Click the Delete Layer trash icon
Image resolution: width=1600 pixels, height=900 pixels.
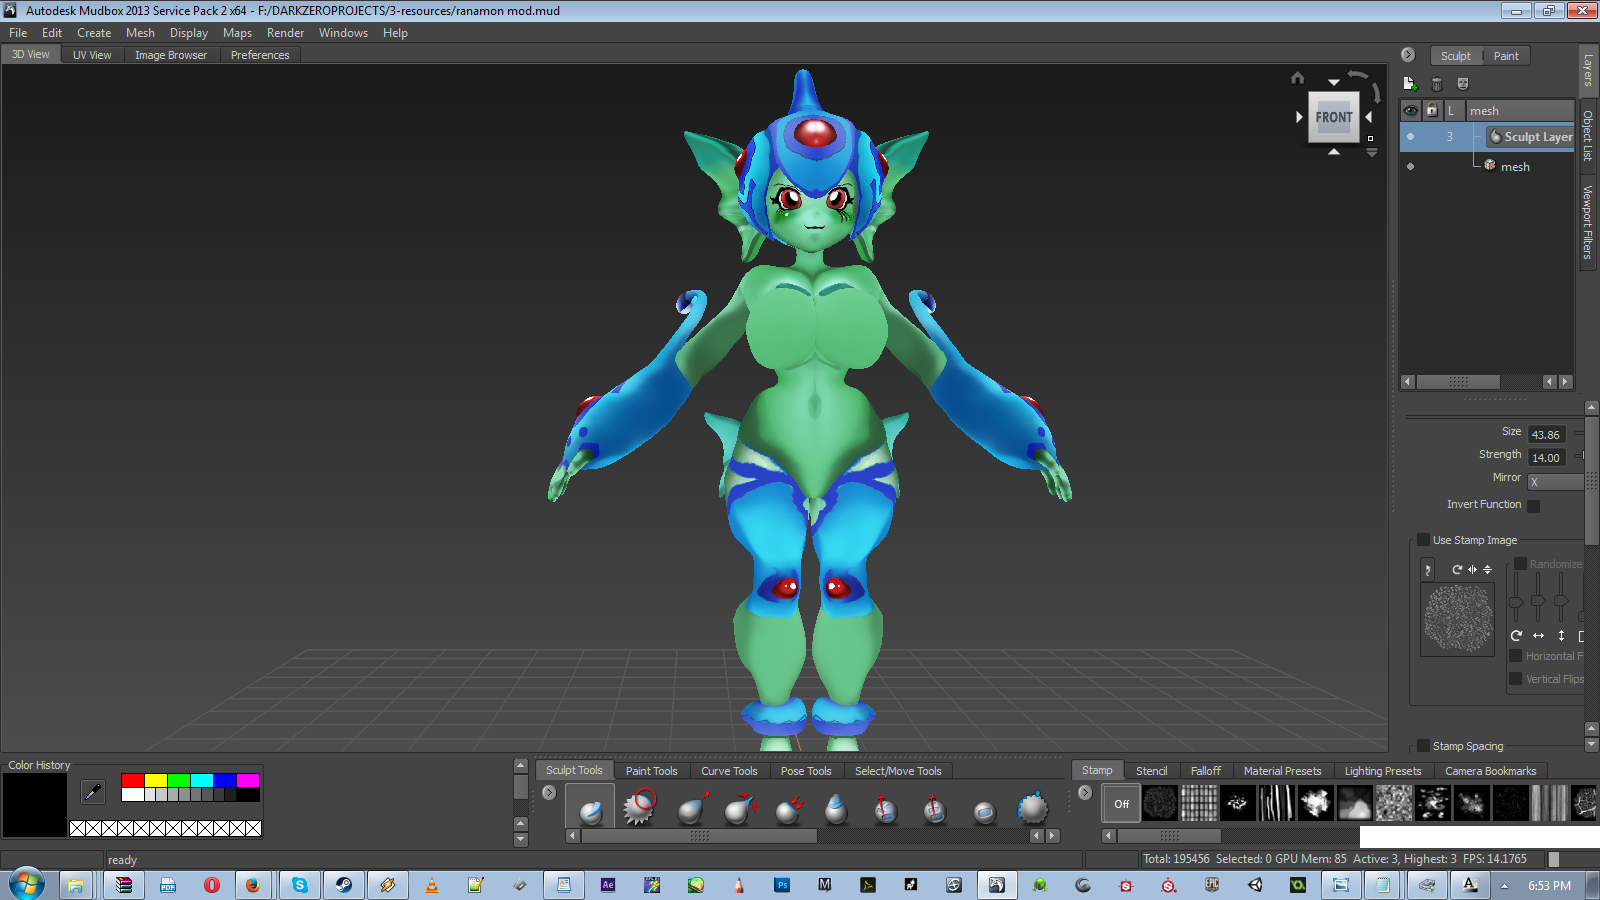point(1437,84)
